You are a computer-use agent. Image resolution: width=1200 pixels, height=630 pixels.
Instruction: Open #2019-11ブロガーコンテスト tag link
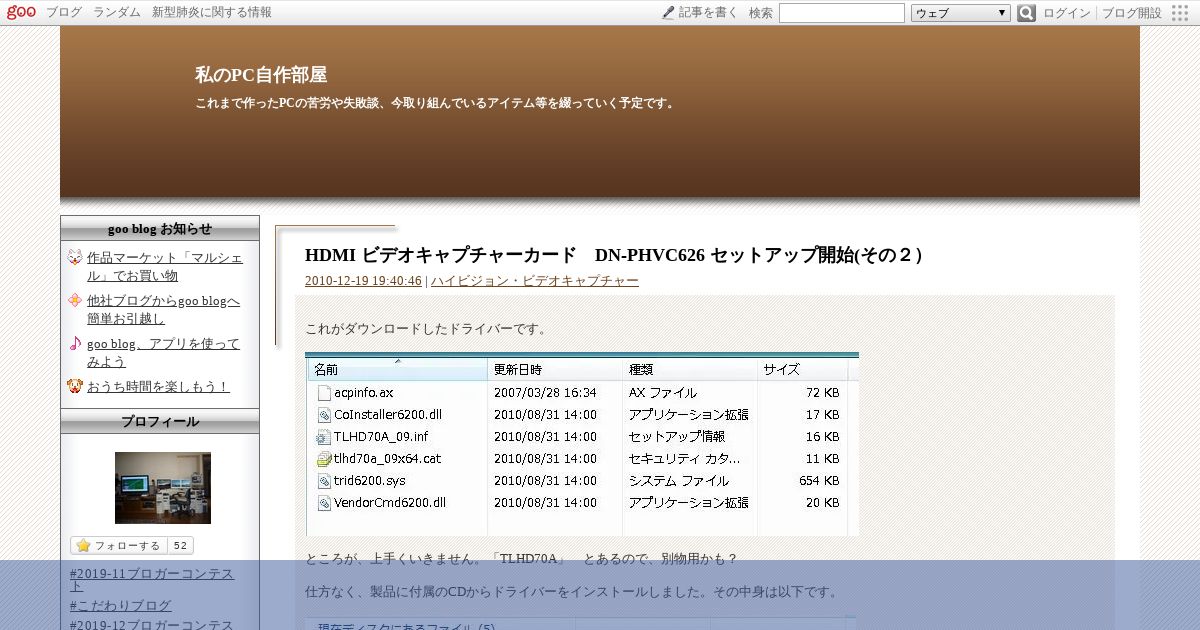[x=152, y=581]
